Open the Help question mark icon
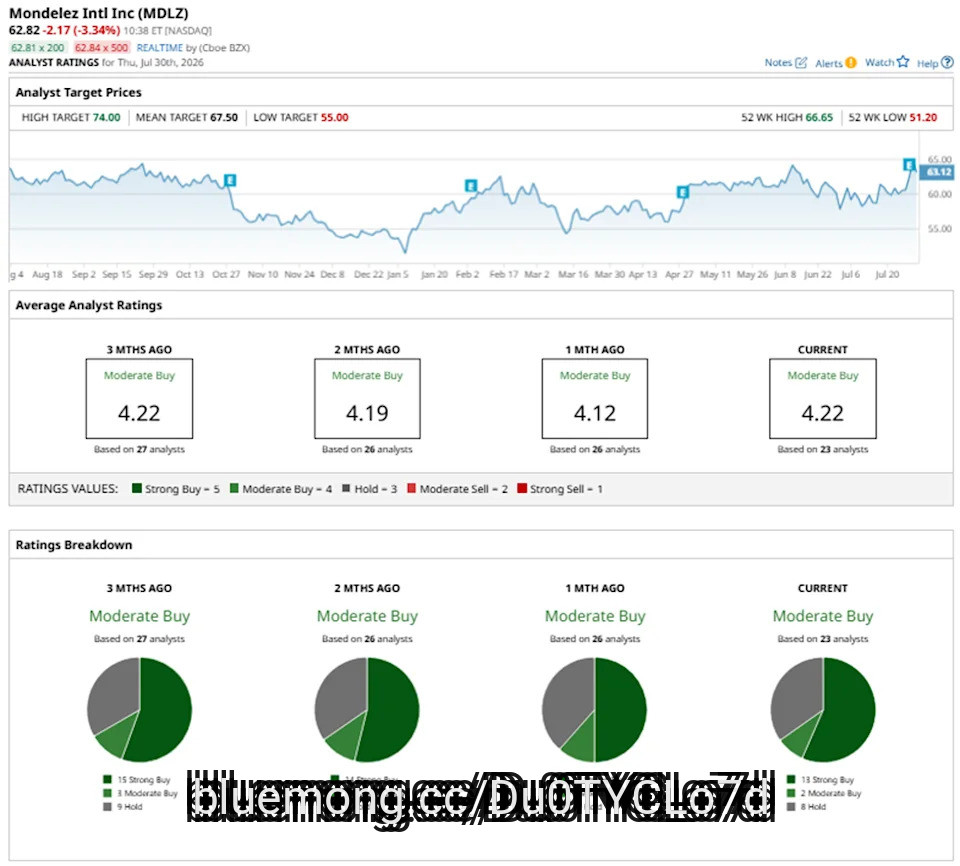This screenshot has height=866, width=960. click(947, 62)
